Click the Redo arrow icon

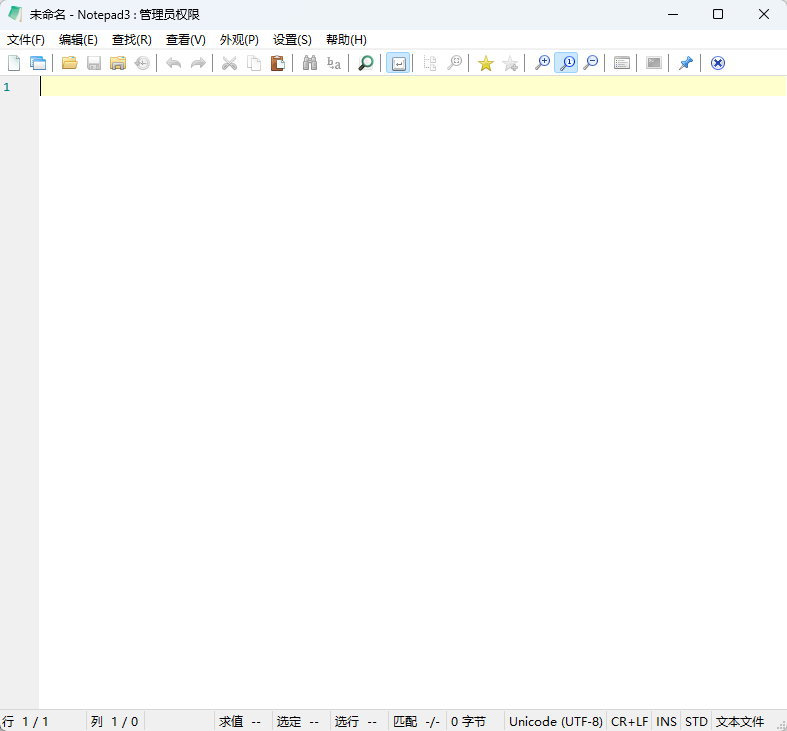(198, 63)
